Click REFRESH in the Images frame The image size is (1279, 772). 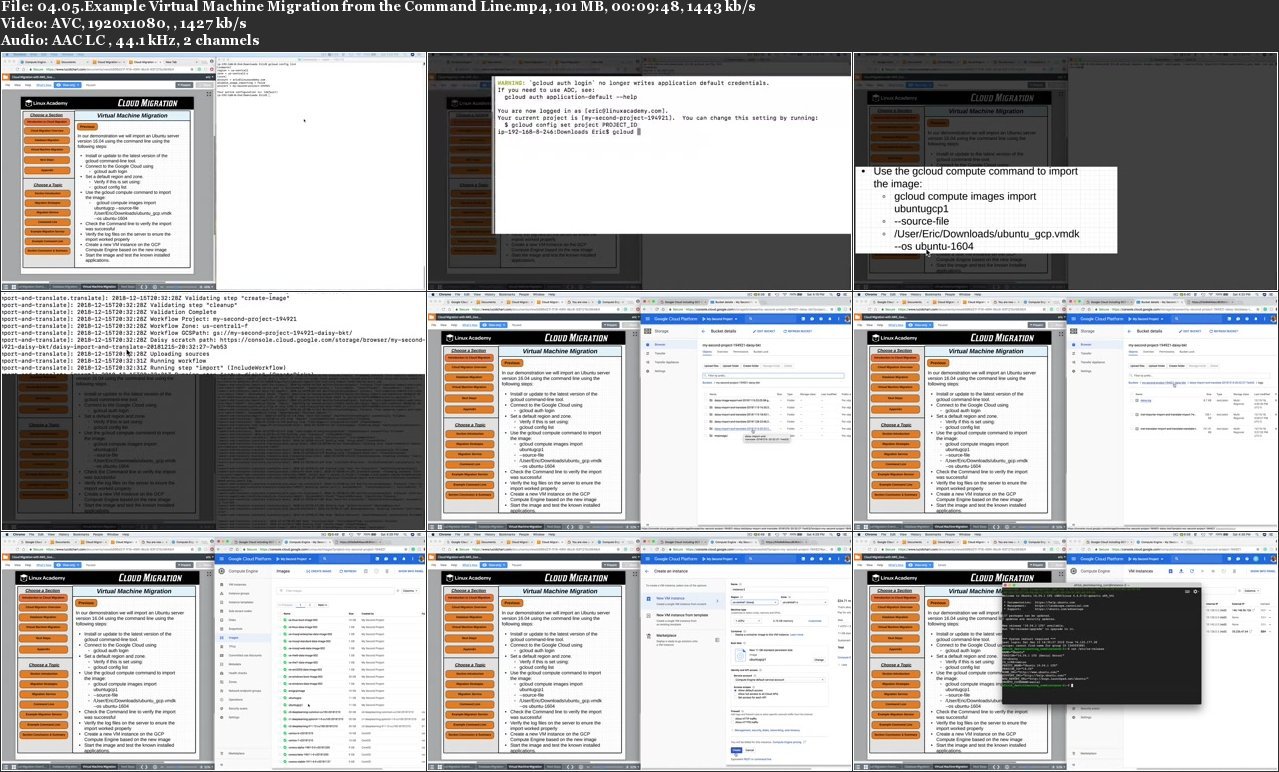pyautogui.click(x=348, y=571)
